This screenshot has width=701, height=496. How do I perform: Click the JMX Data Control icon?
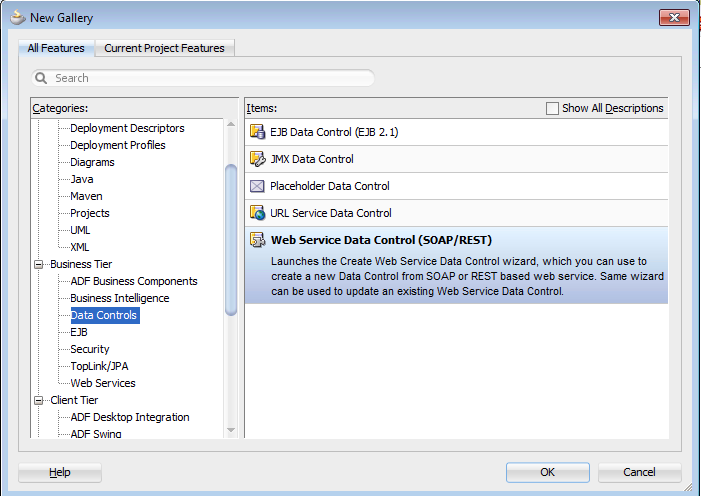[x=257, y=159]
